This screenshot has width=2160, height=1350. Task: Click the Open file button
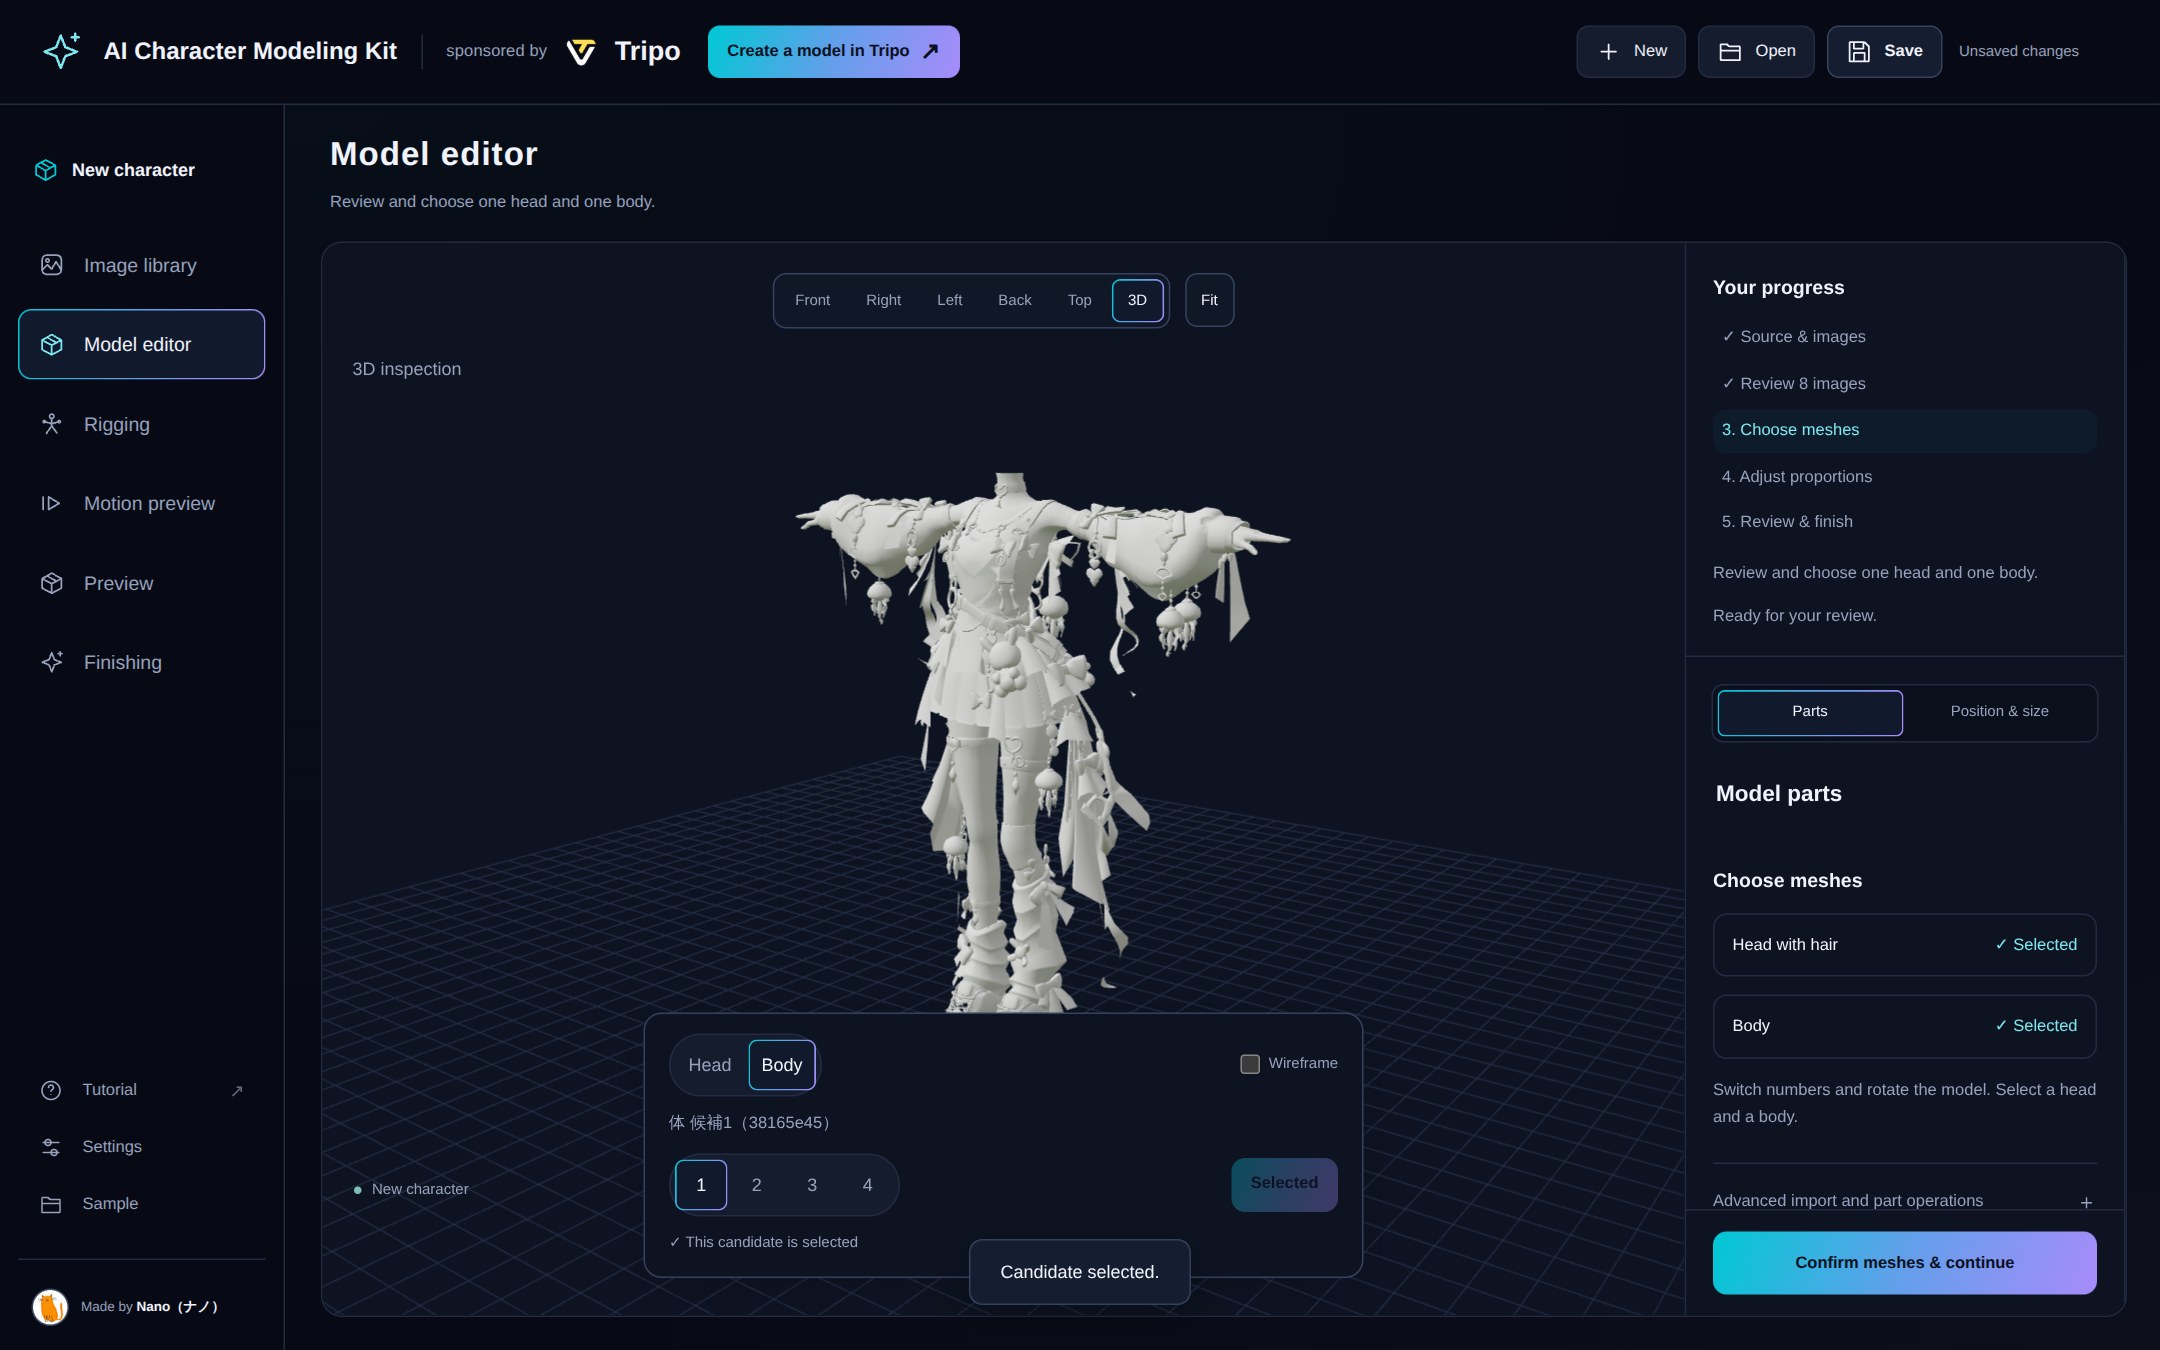pos(1756,51)
